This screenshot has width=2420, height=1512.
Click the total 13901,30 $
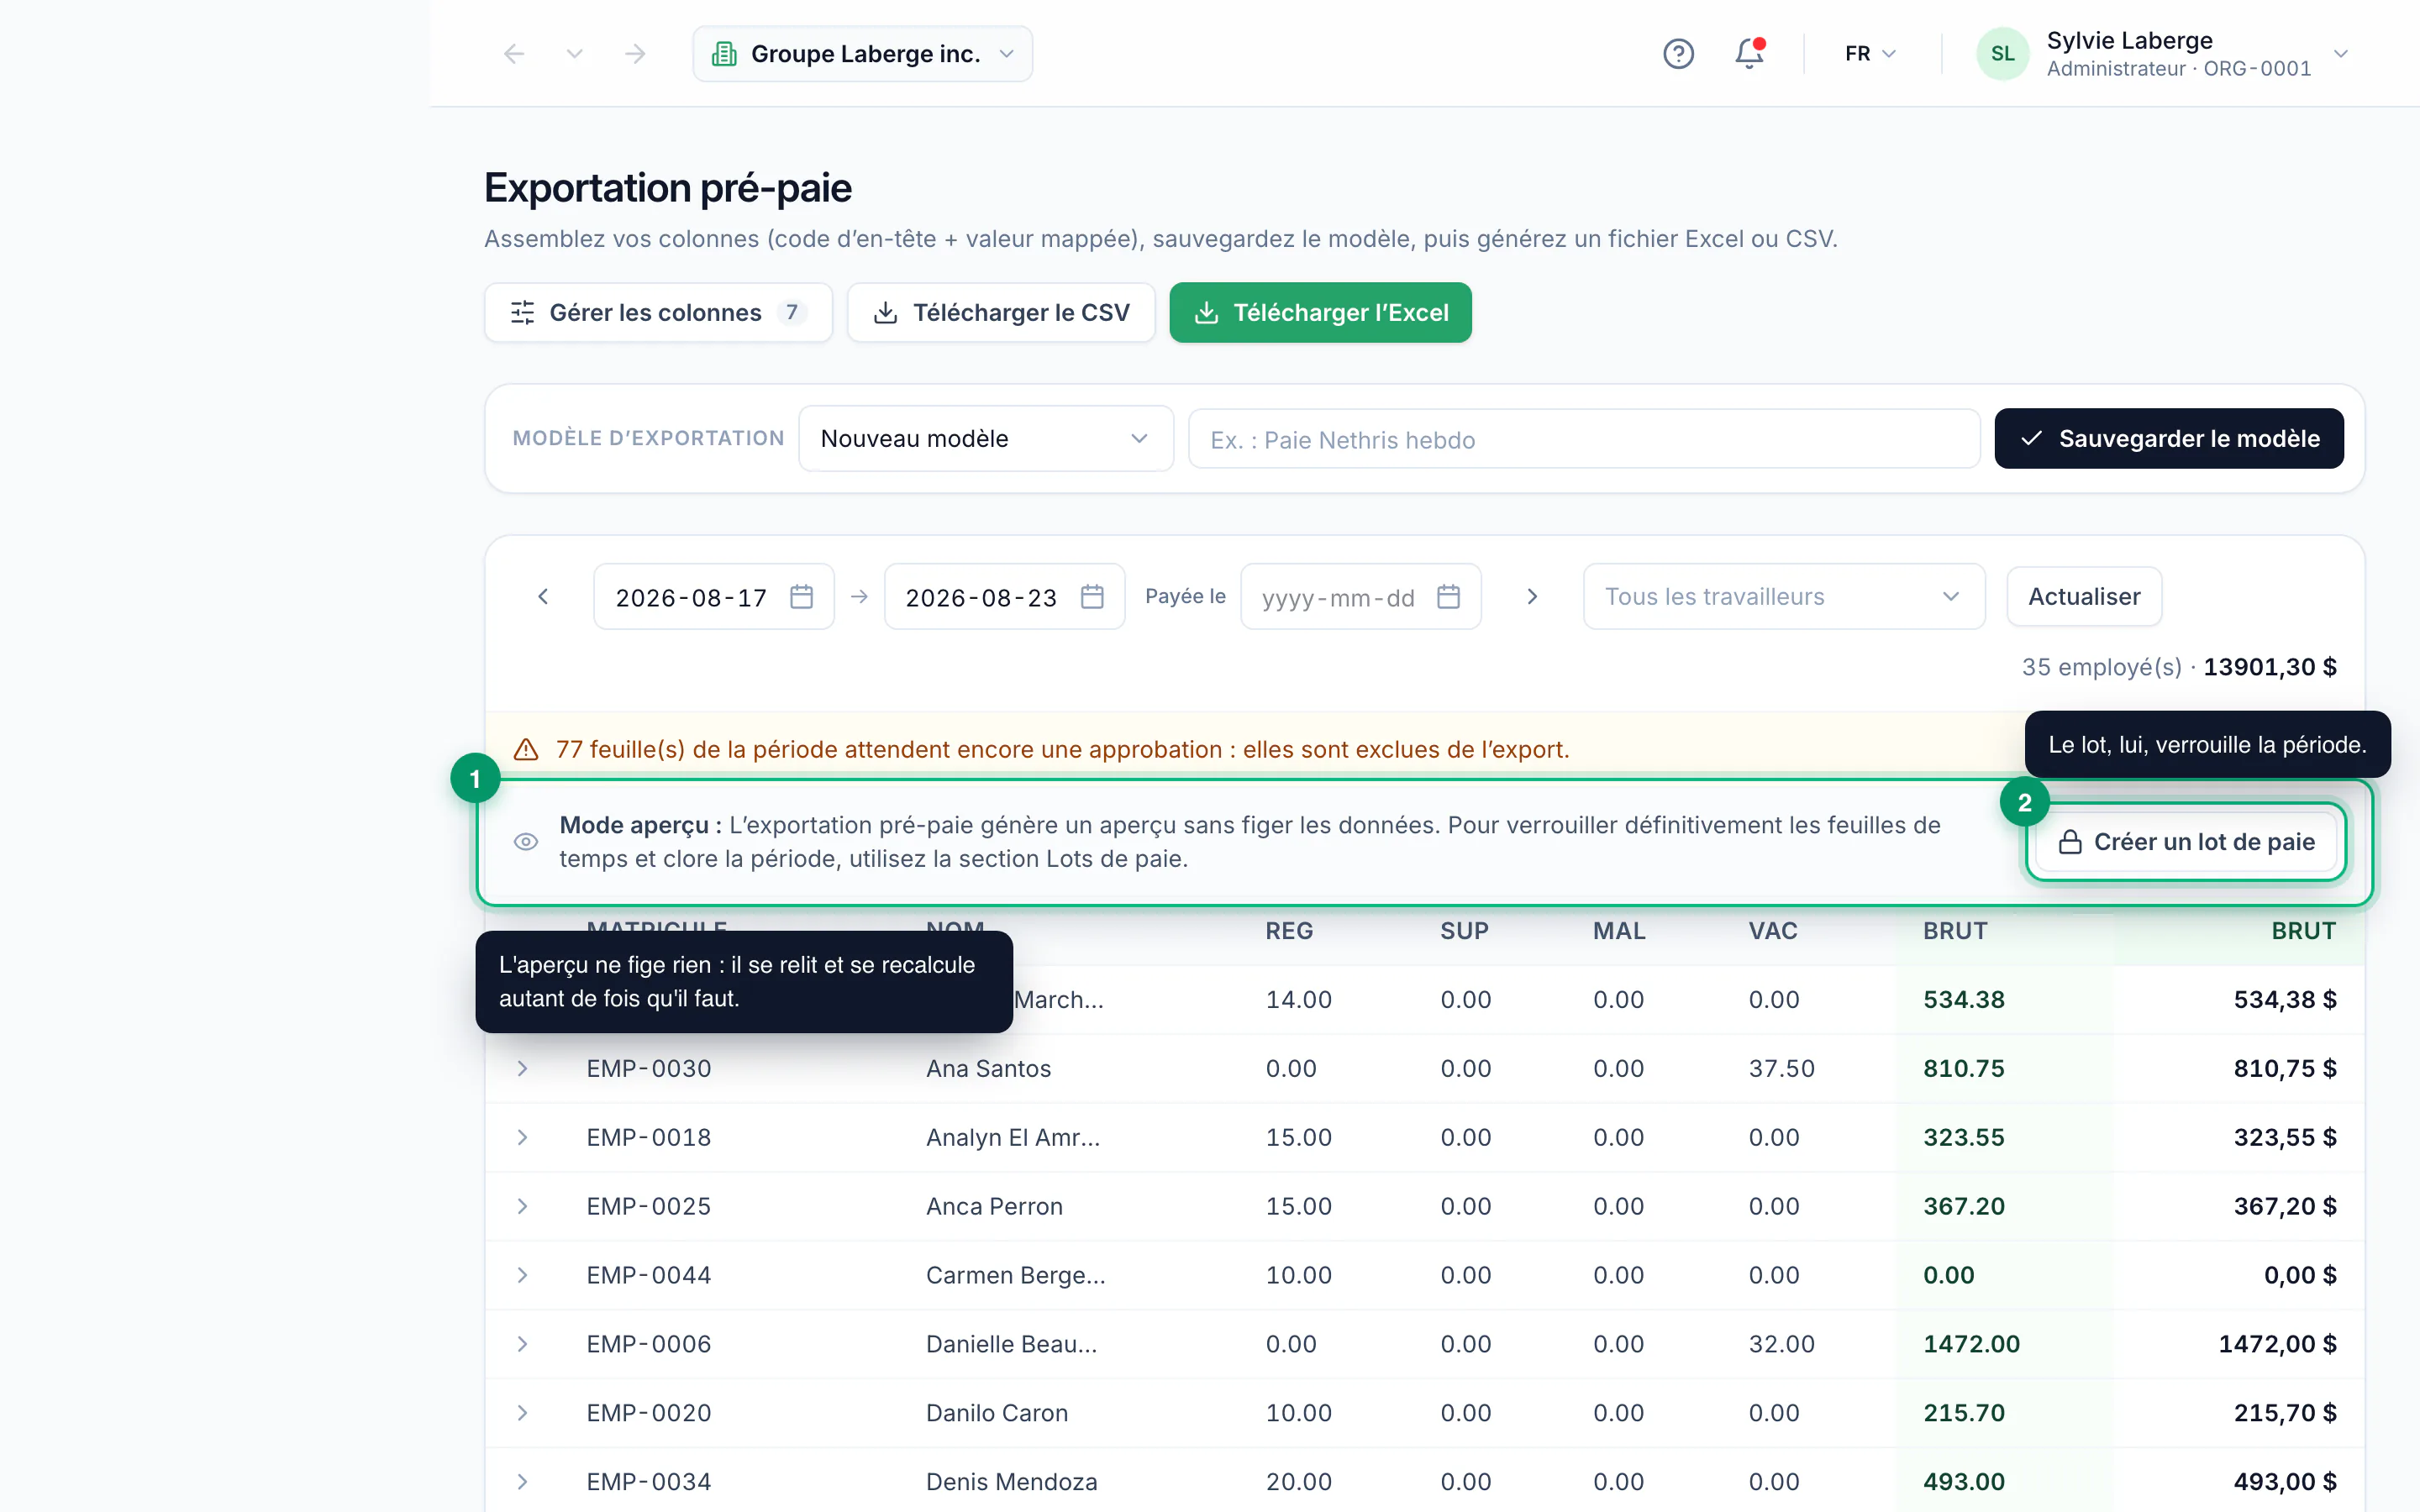(x=2270, y=667)
